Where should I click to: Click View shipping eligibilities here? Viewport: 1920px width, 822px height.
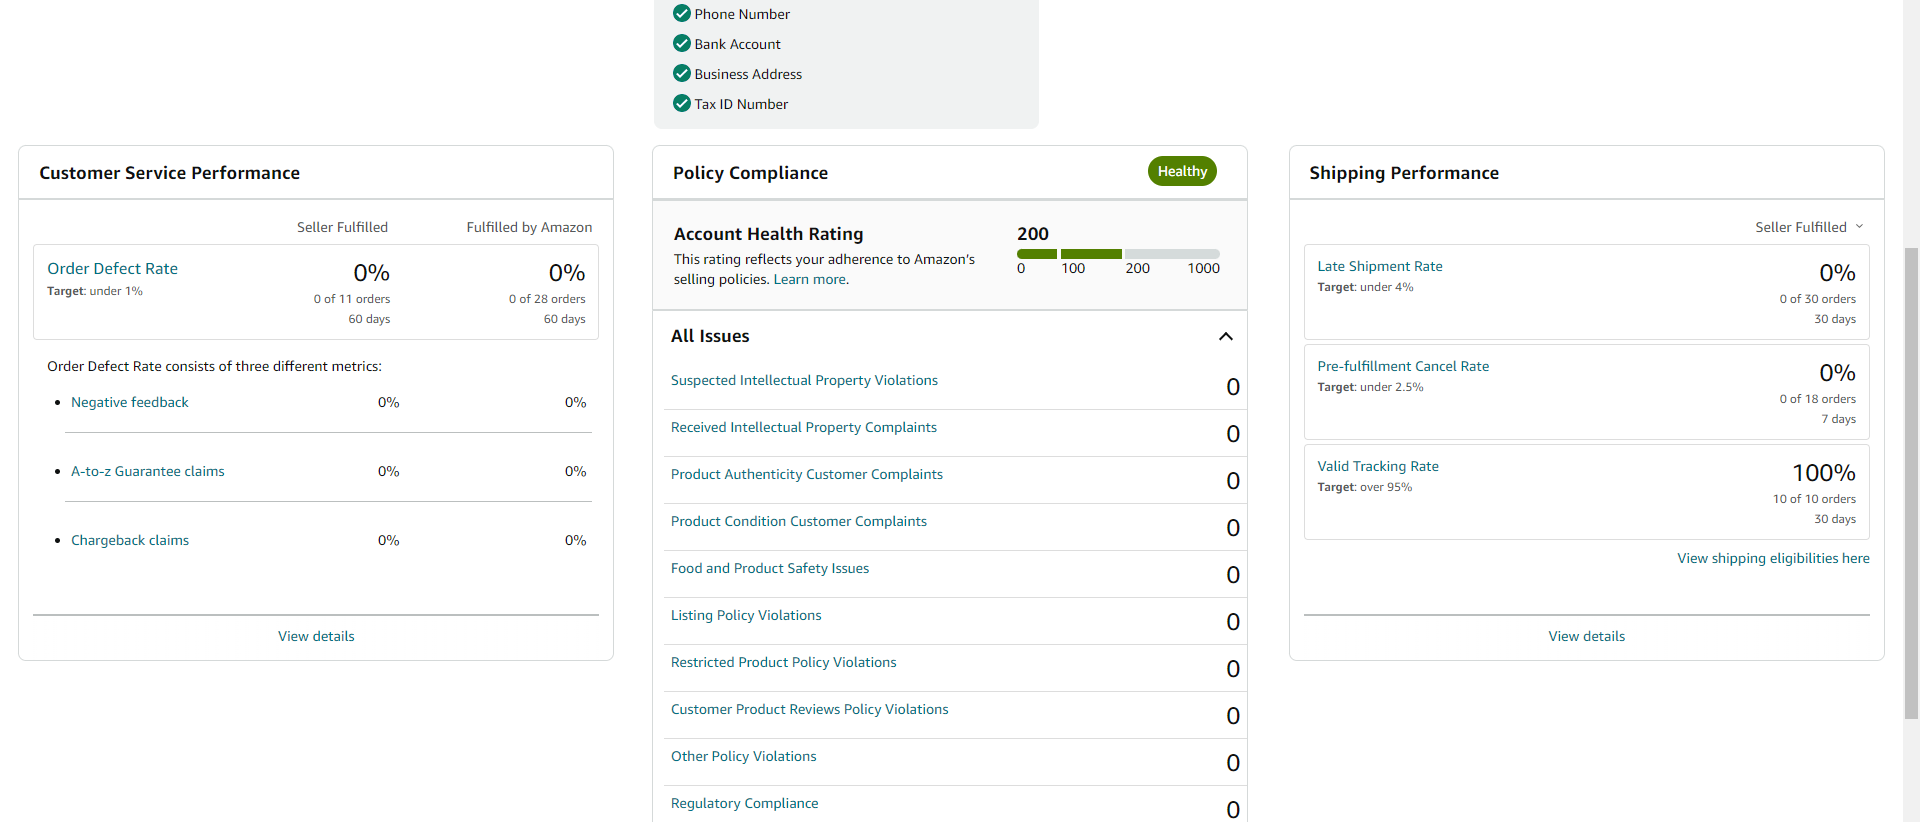tap(1773, 558)
